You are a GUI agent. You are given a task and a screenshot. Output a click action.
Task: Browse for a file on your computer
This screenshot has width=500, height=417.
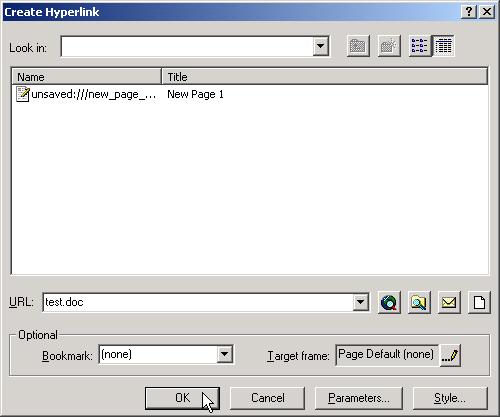[419, 303]
